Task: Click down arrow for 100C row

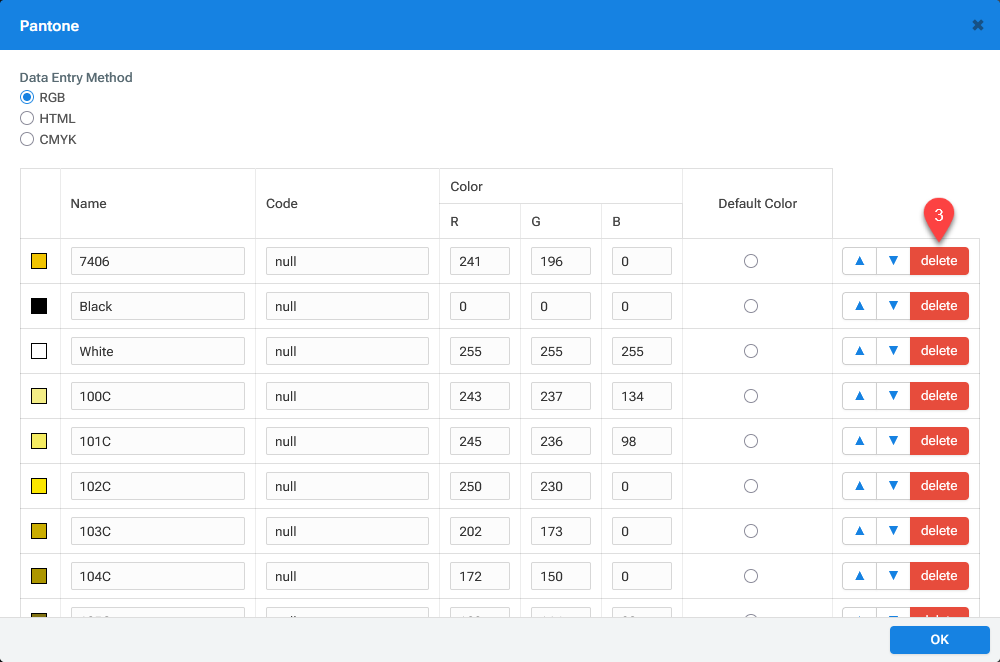Action: tap(893, 396)
